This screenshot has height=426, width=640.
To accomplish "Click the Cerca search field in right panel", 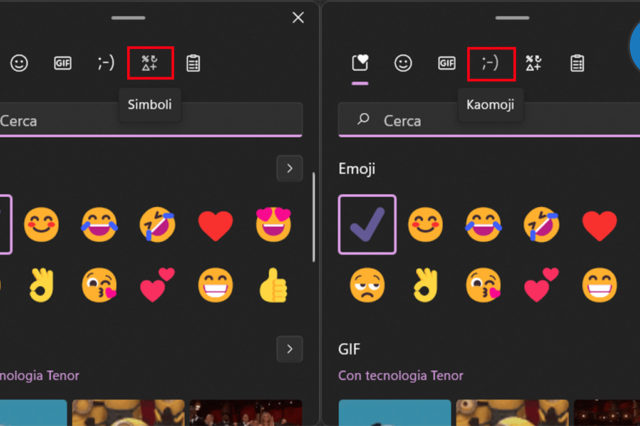I will [489, 120].
